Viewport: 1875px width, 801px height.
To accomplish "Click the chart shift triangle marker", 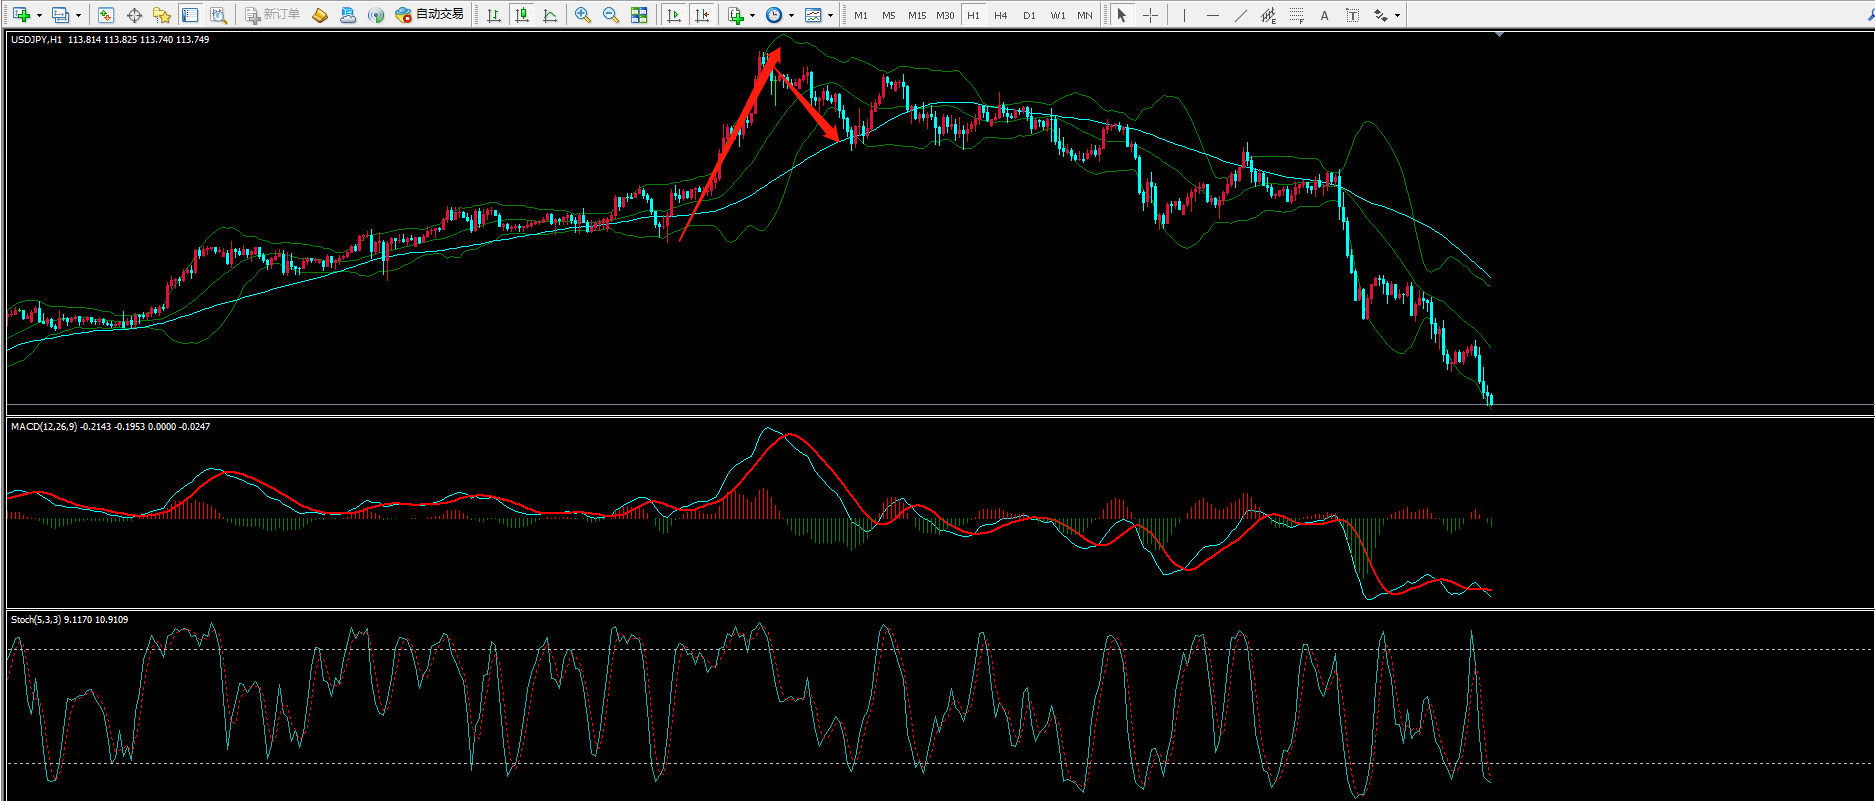I will 1498,35.
